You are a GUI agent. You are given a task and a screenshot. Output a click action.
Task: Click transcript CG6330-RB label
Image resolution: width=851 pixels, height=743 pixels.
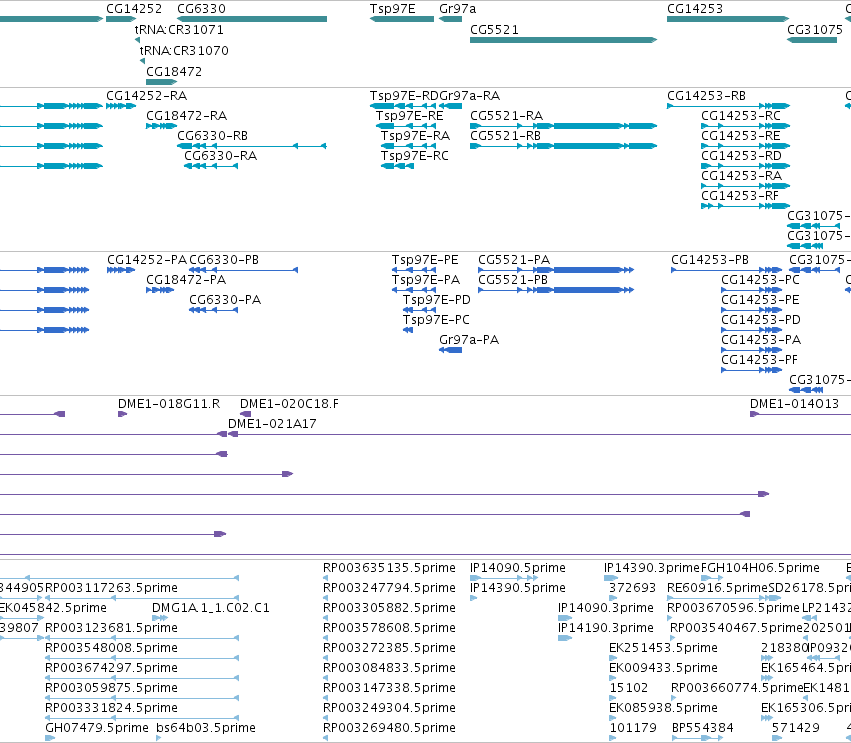pyautogui.click(x=213, y=136)
